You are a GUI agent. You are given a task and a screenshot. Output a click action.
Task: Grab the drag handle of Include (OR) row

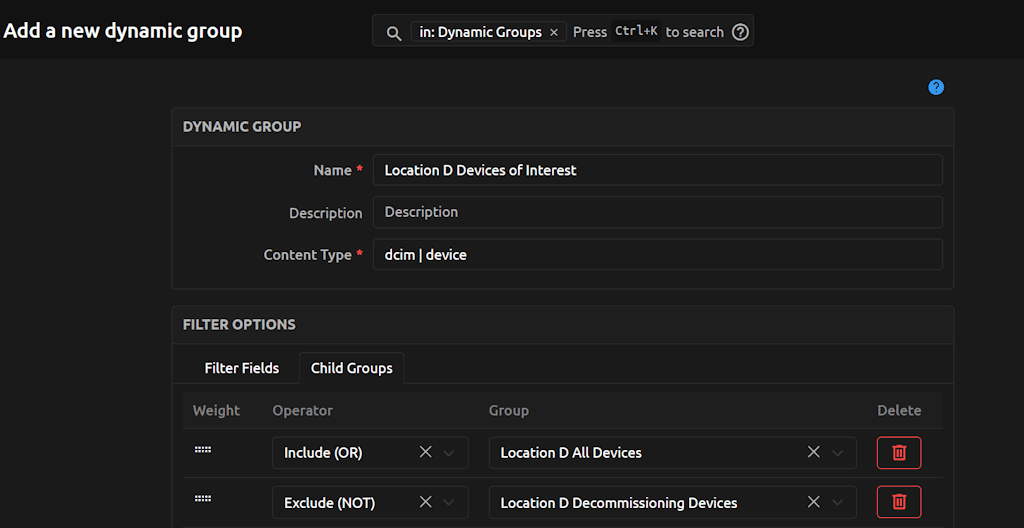click(203, 450)
